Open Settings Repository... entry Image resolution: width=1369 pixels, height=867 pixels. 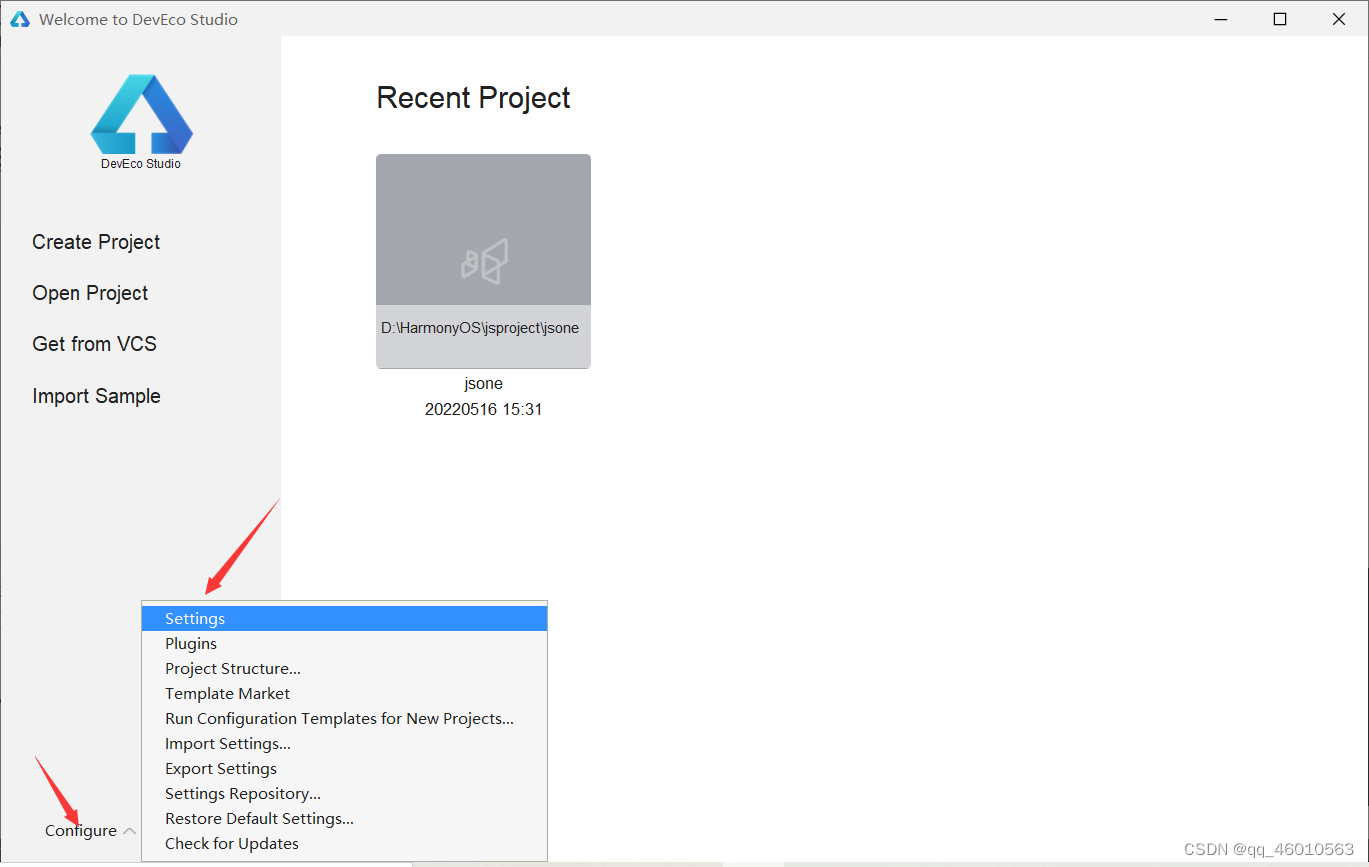pos(345,794)
